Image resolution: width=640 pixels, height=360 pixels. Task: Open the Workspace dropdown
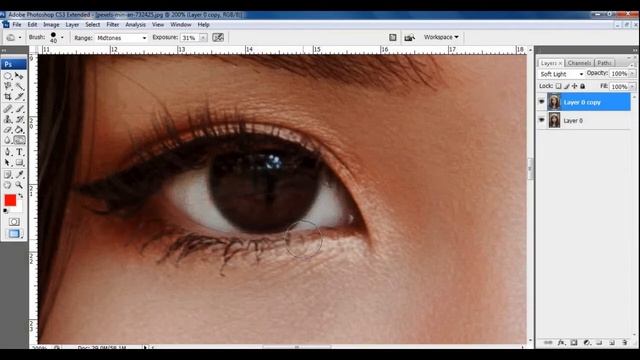441,37
